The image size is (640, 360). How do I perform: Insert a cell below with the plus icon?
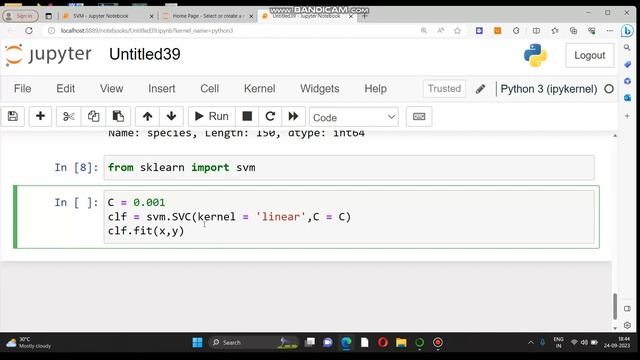(x=40, y=116)
